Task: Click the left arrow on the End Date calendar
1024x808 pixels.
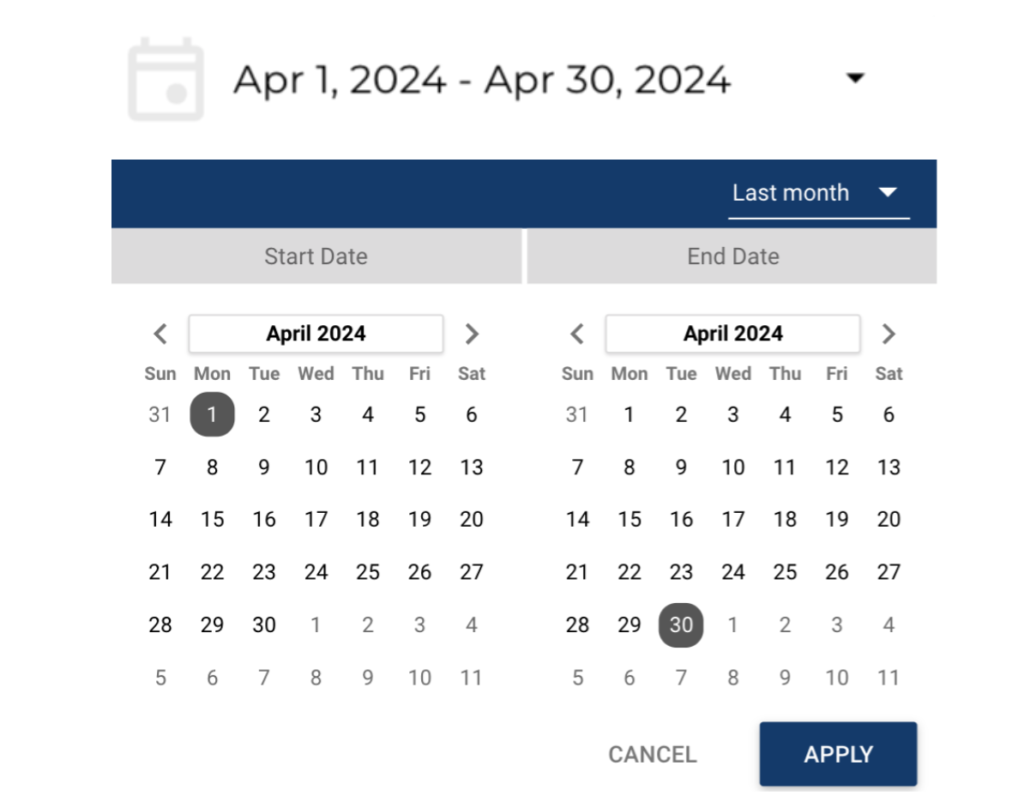Action: click(x=577, y=333)
